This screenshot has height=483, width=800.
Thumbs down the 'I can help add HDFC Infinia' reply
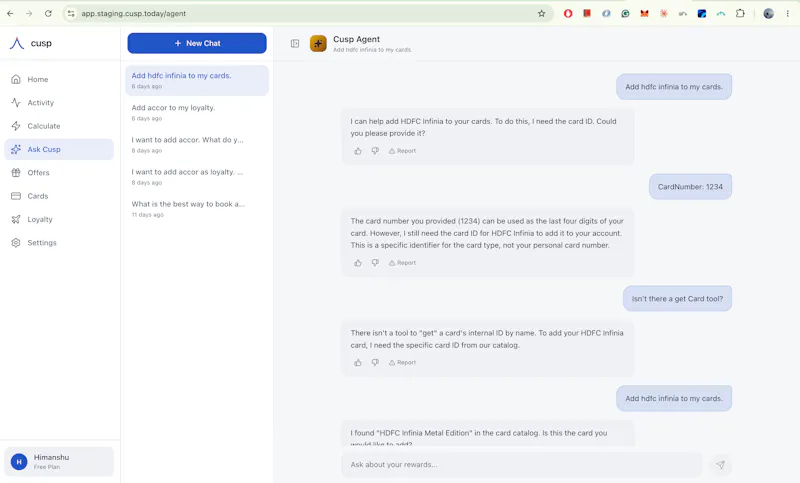coord(375,151)
